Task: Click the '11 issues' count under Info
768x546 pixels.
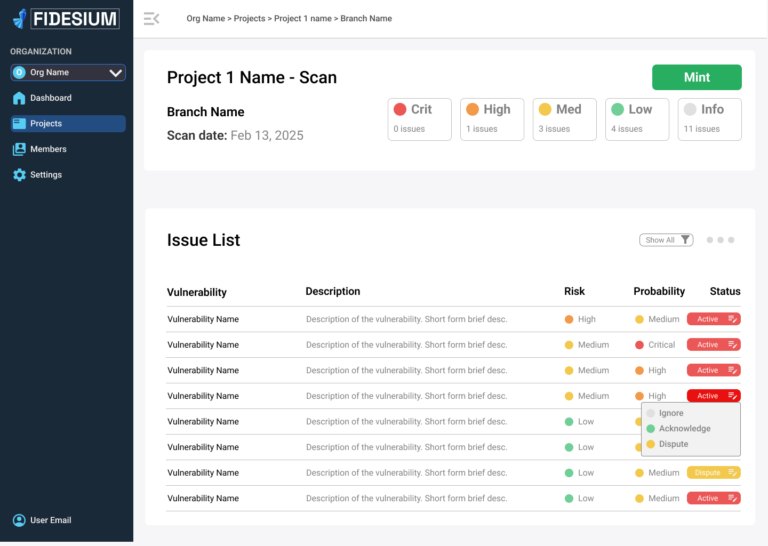Action: point(701,129)
